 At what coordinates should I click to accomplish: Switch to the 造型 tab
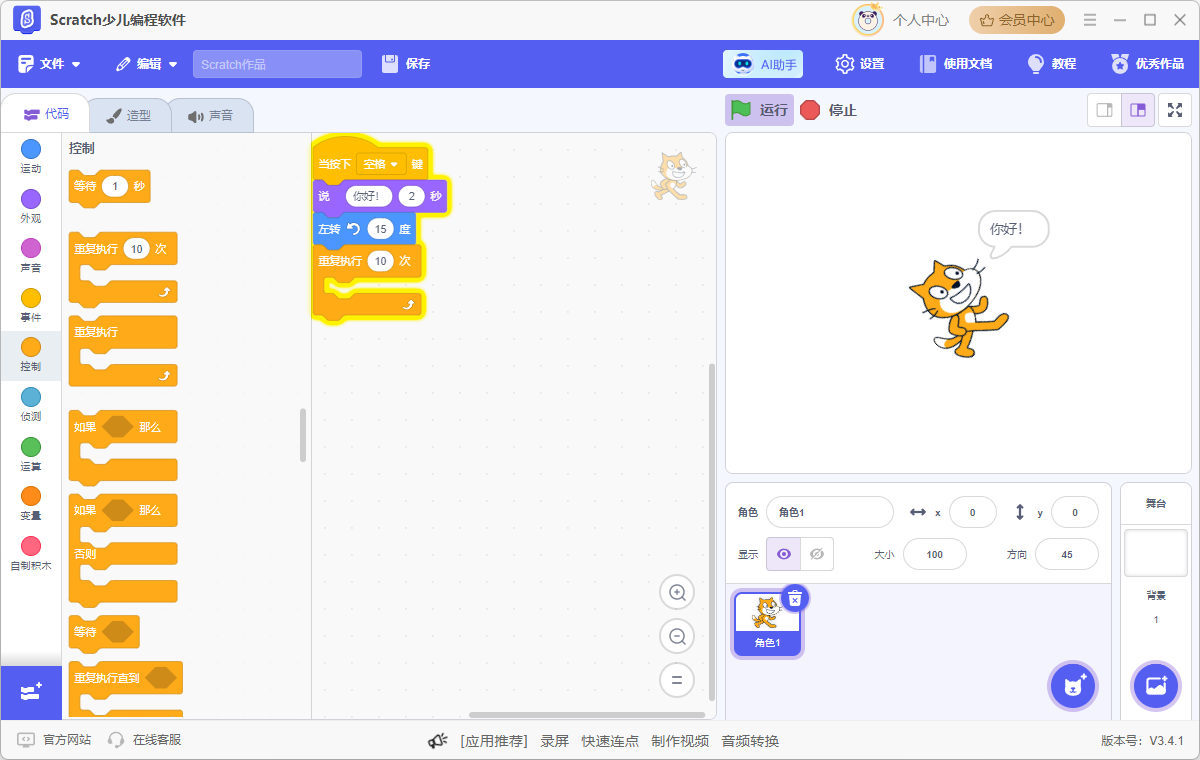click(x=128, y=115)
